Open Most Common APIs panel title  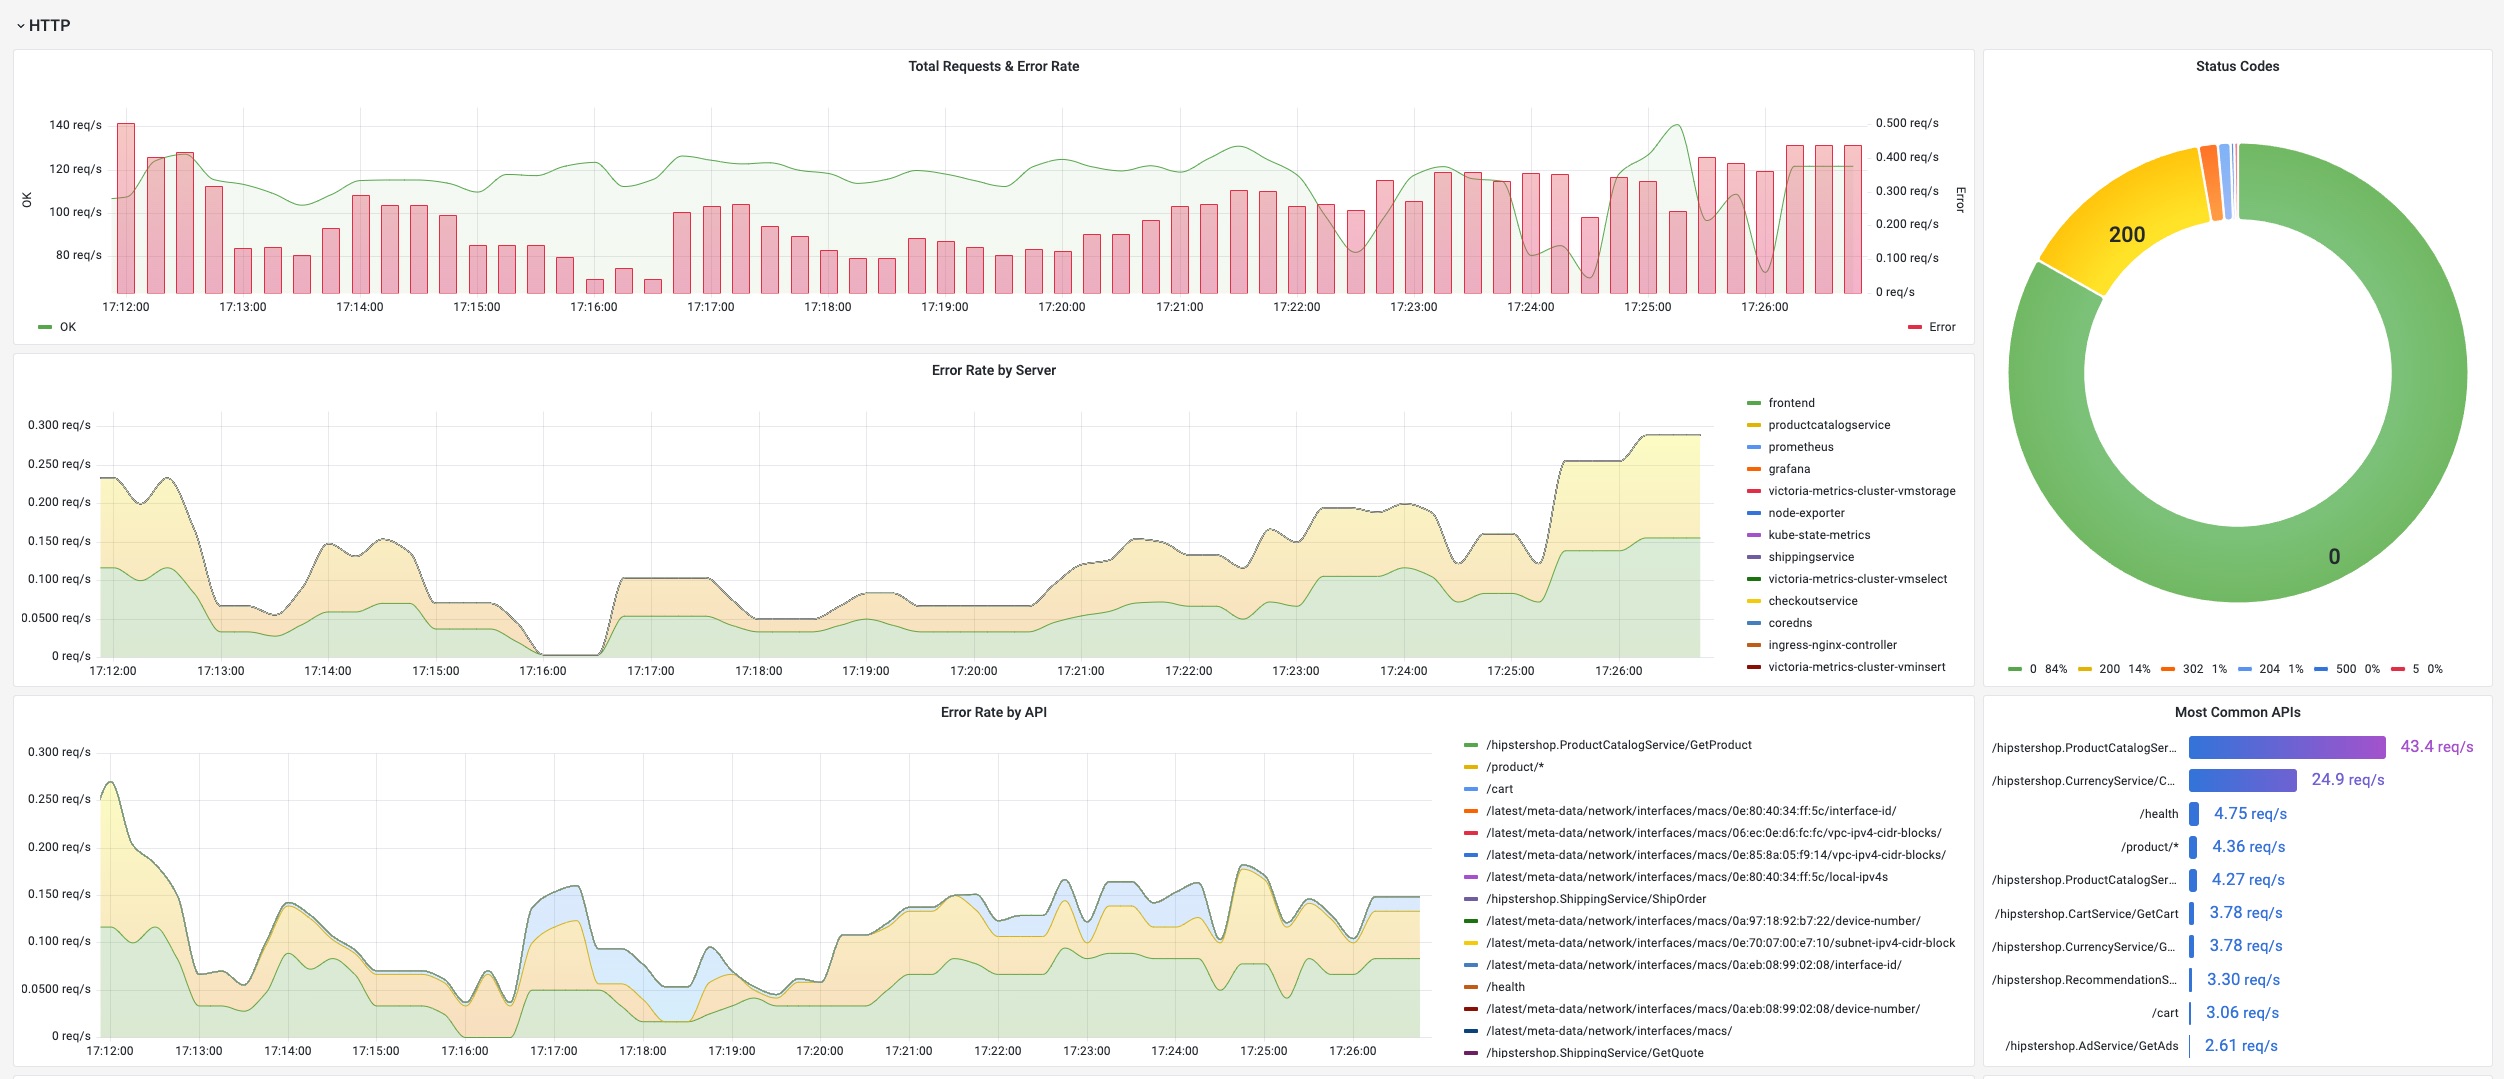click(2237, 712)
